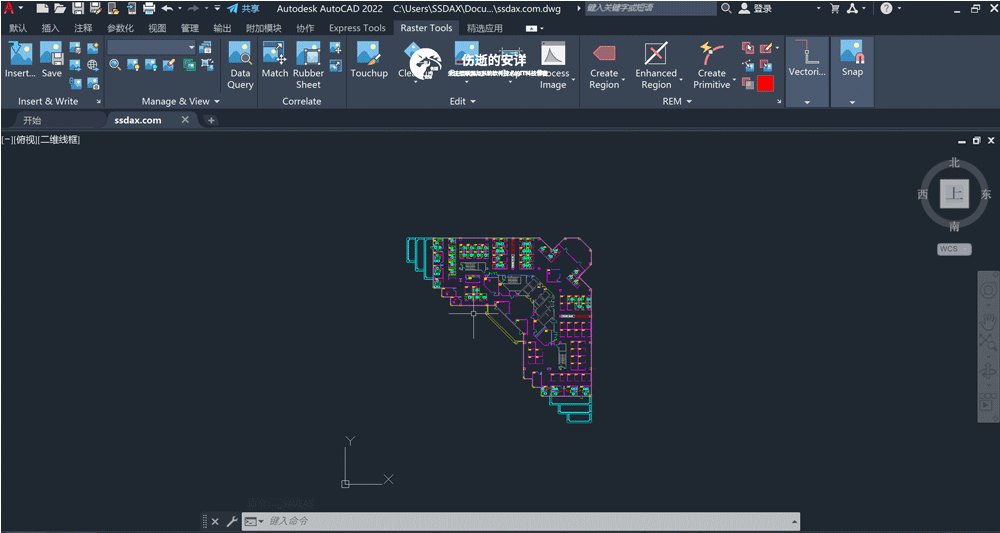Select the 上 top face of ViewCube

(x=954, y=194)
